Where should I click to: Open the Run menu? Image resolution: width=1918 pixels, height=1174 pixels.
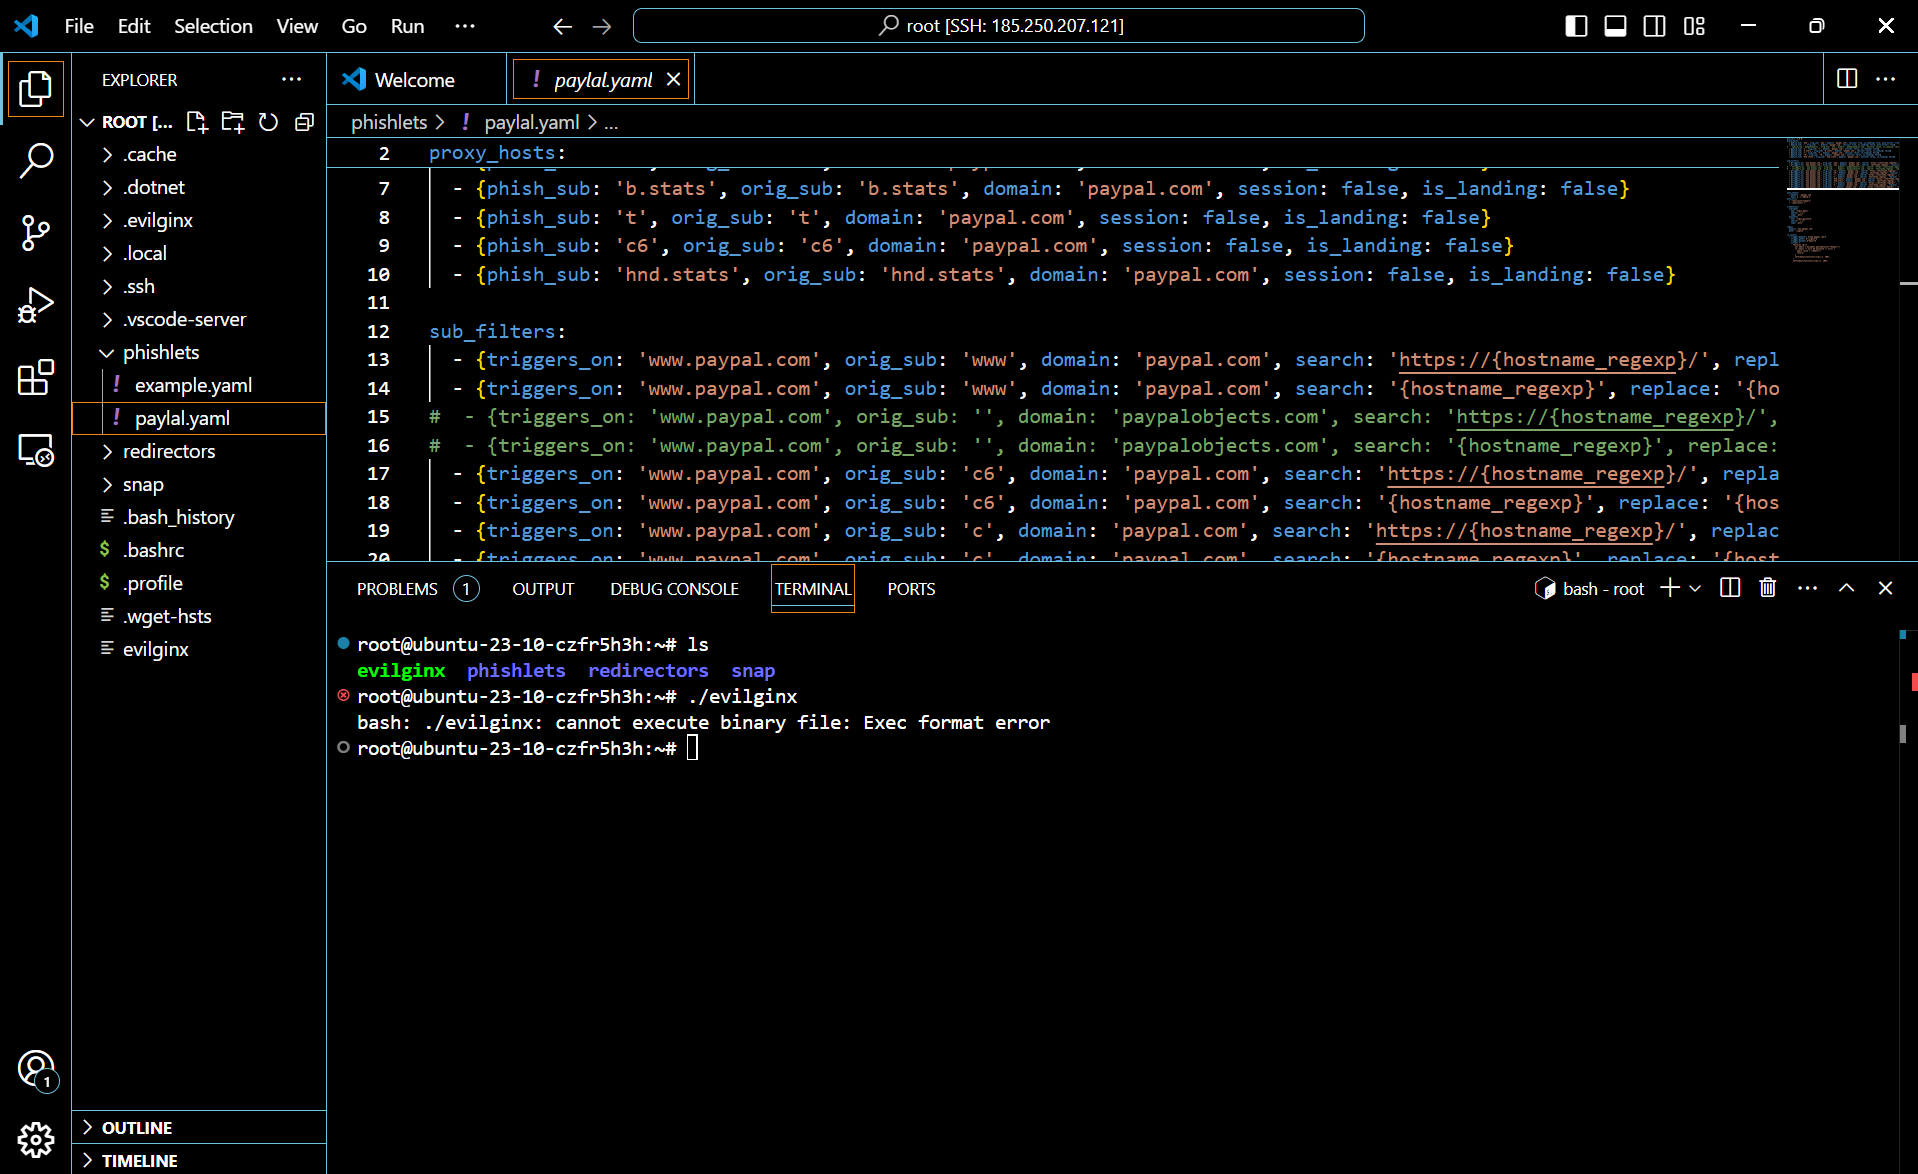(407, 26)
